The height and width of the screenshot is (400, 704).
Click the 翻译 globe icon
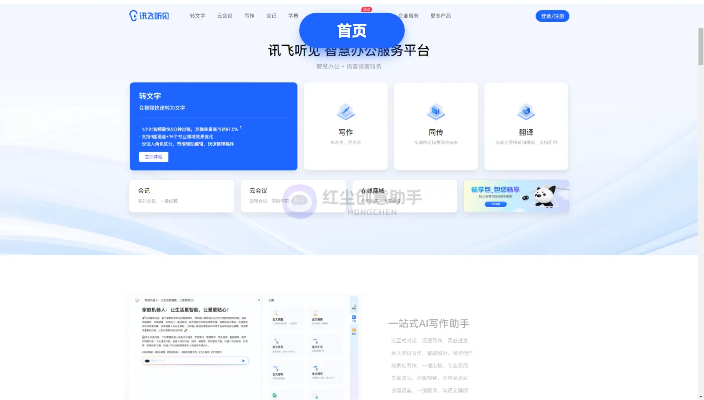pyautogui.click(x=526, y=112)
